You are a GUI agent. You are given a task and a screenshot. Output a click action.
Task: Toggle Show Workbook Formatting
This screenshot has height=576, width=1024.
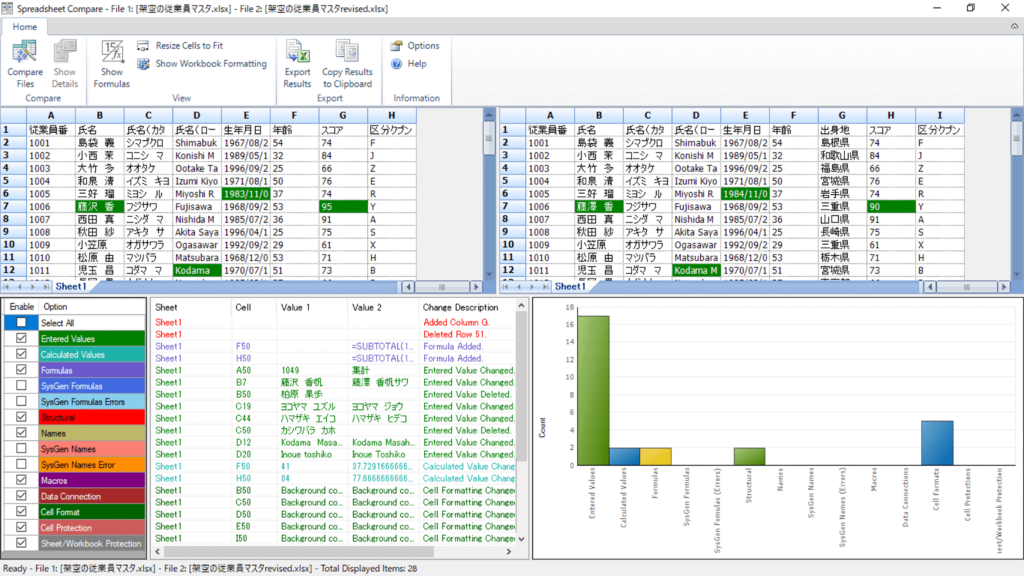pyautogui.click(x=210, y=64)
